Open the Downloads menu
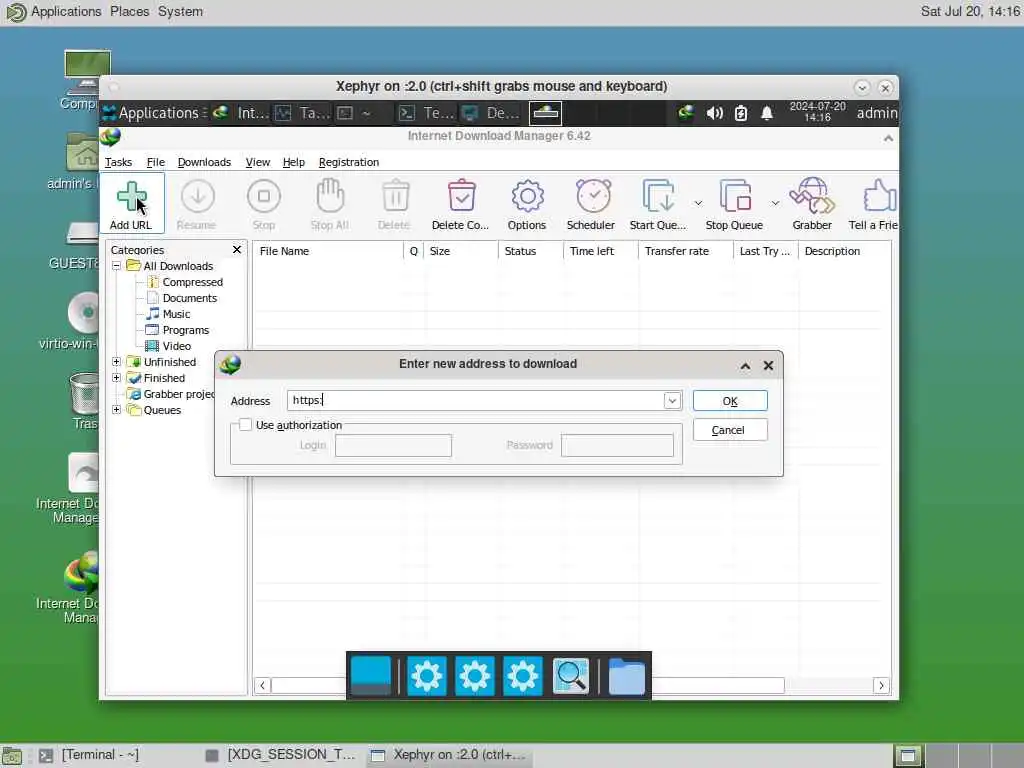 coord(204,162)
